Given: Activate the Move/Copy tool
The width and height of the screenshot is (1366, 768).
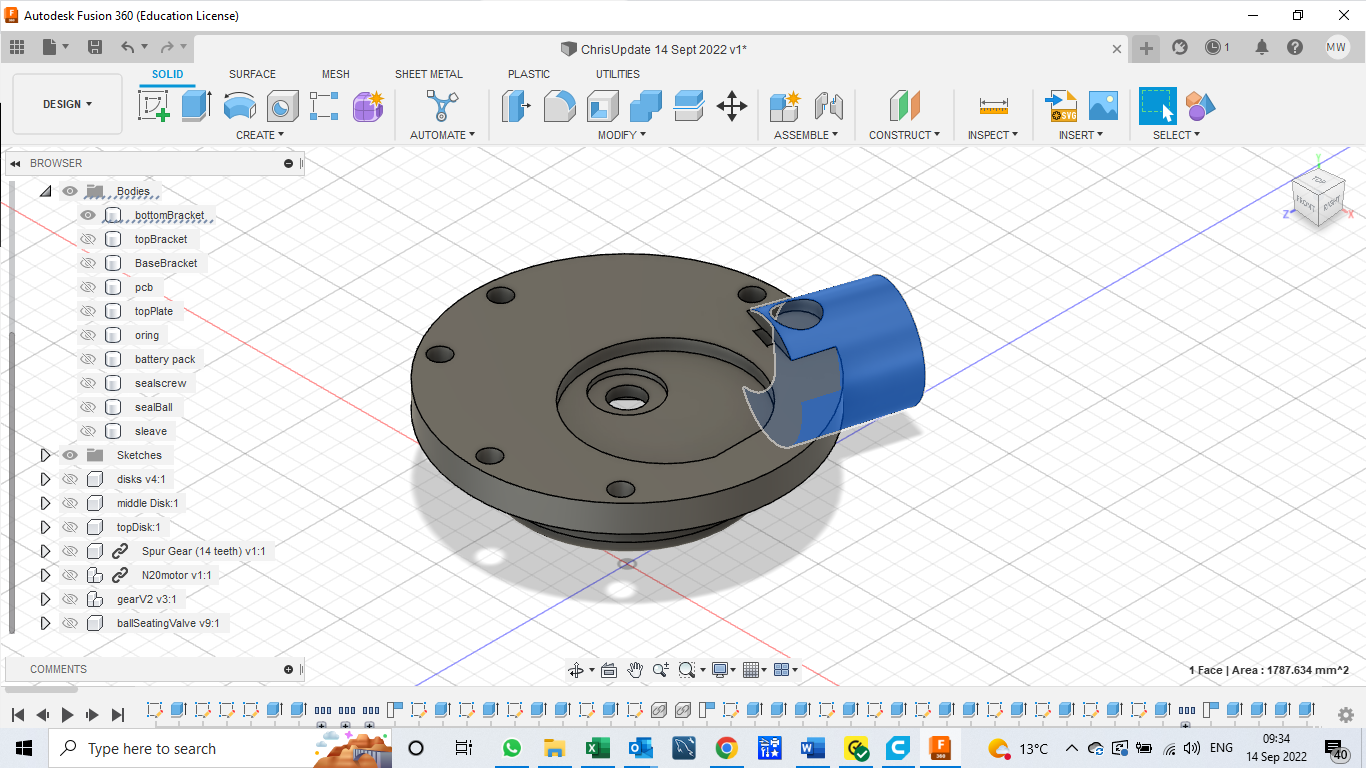Looking at the screenshot, I should tap(732, 105).
